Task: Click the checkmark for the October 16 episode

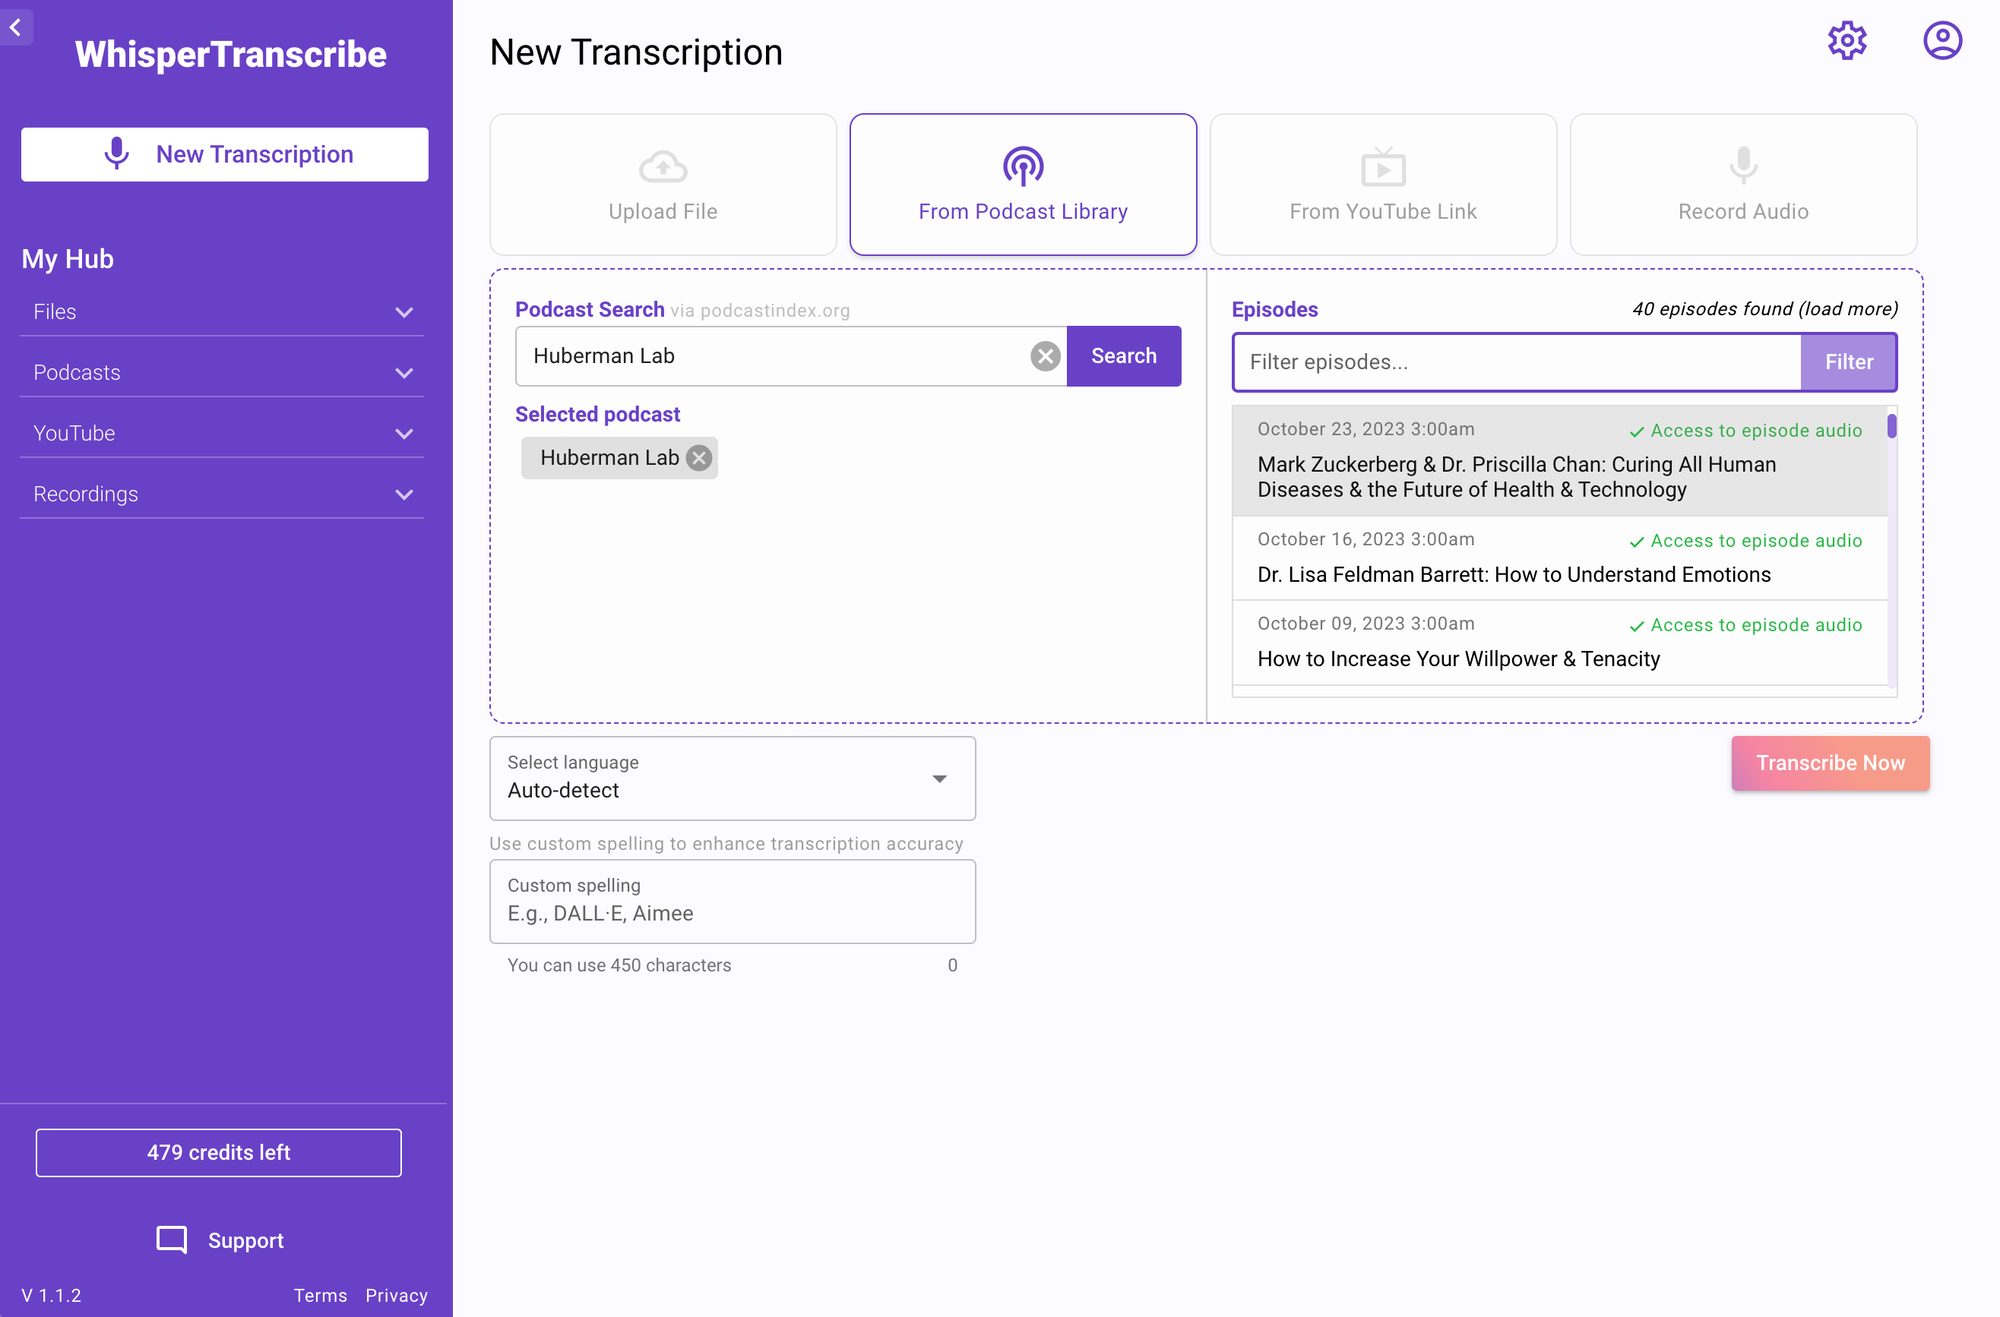Action: click(x=1637, y=542)
